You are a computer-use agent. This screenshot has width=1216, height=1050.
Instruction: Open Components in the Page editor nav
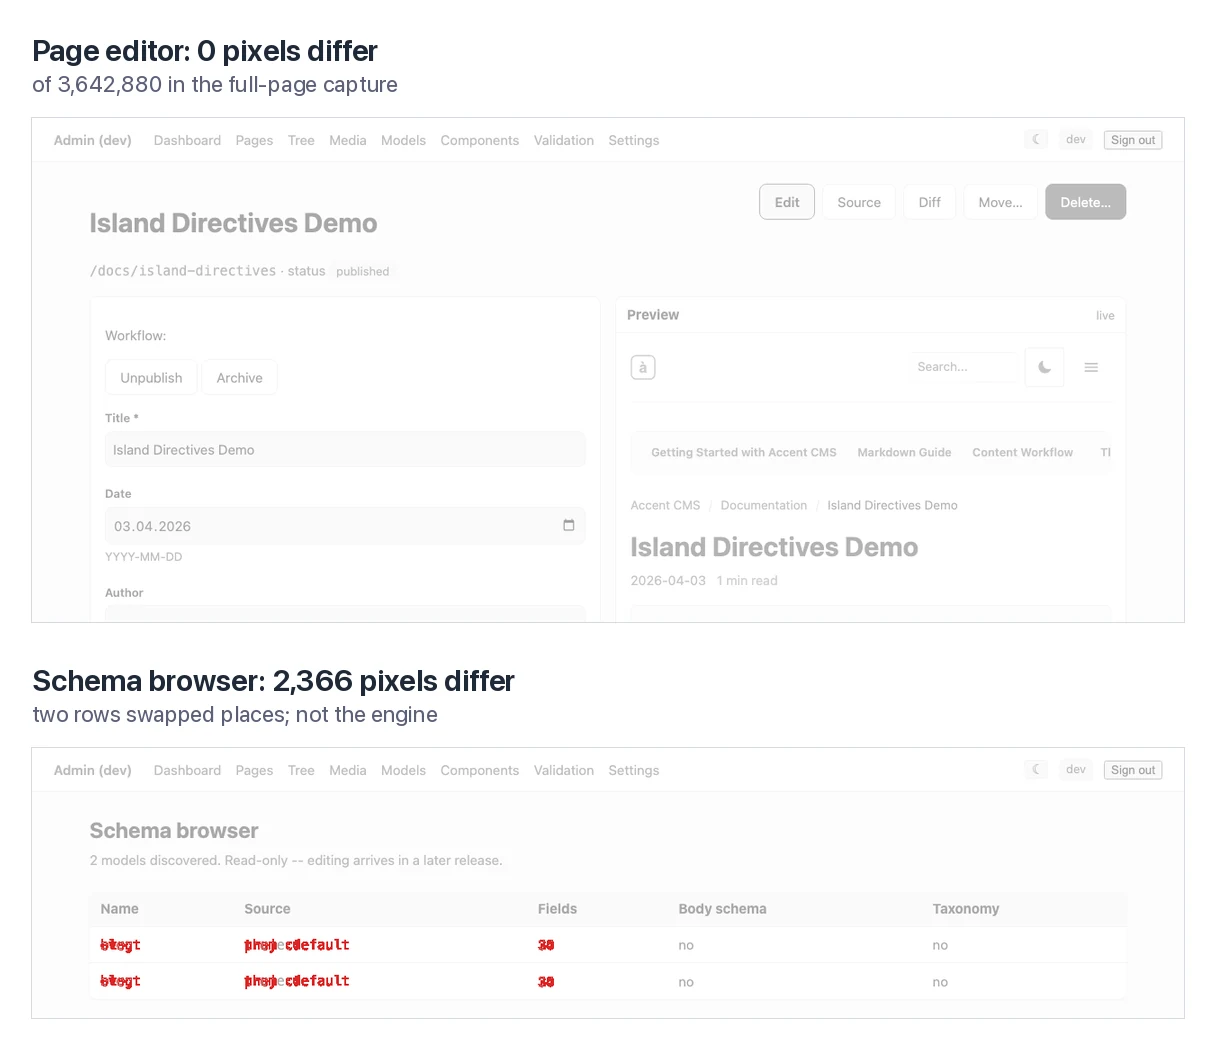click(480, 140)
